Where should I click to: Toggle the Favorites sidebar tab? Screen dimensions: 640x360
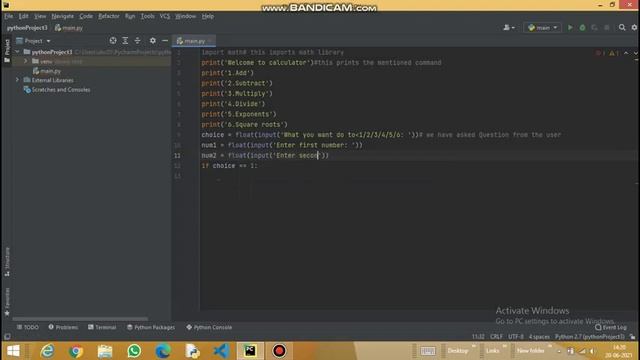7,301
